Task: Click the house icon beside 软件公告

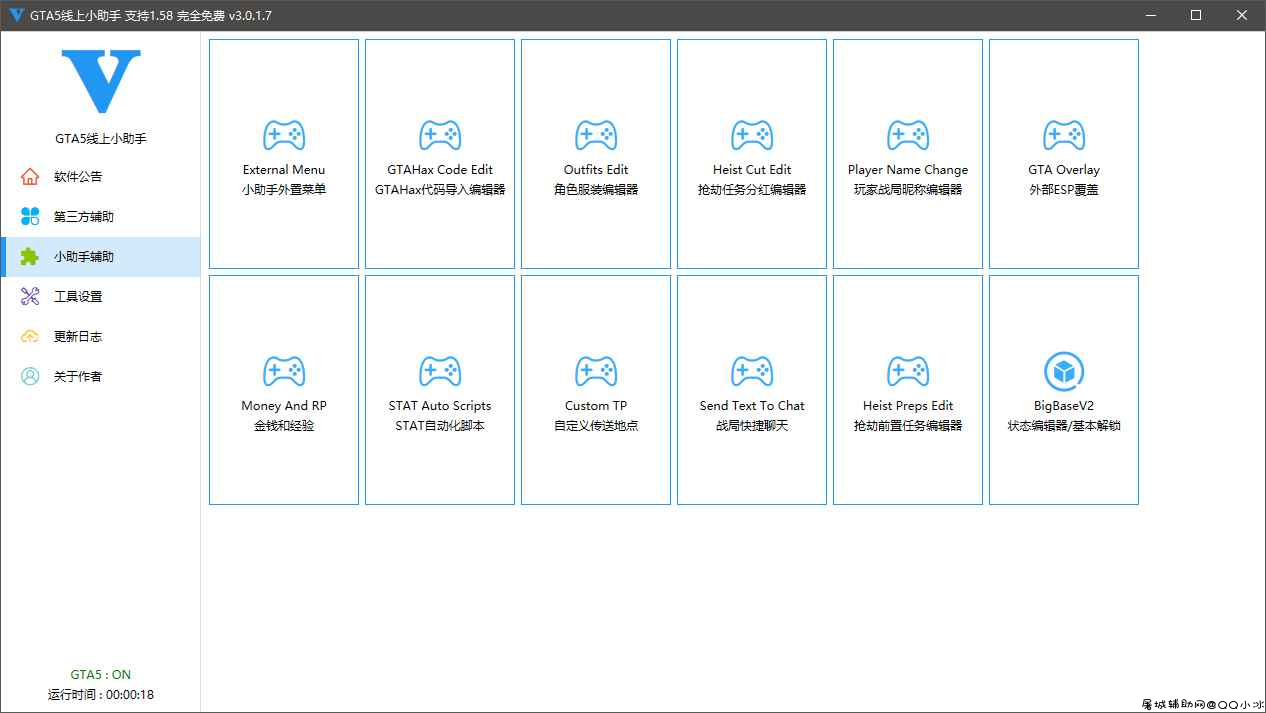Action: (x=30, y=177)
